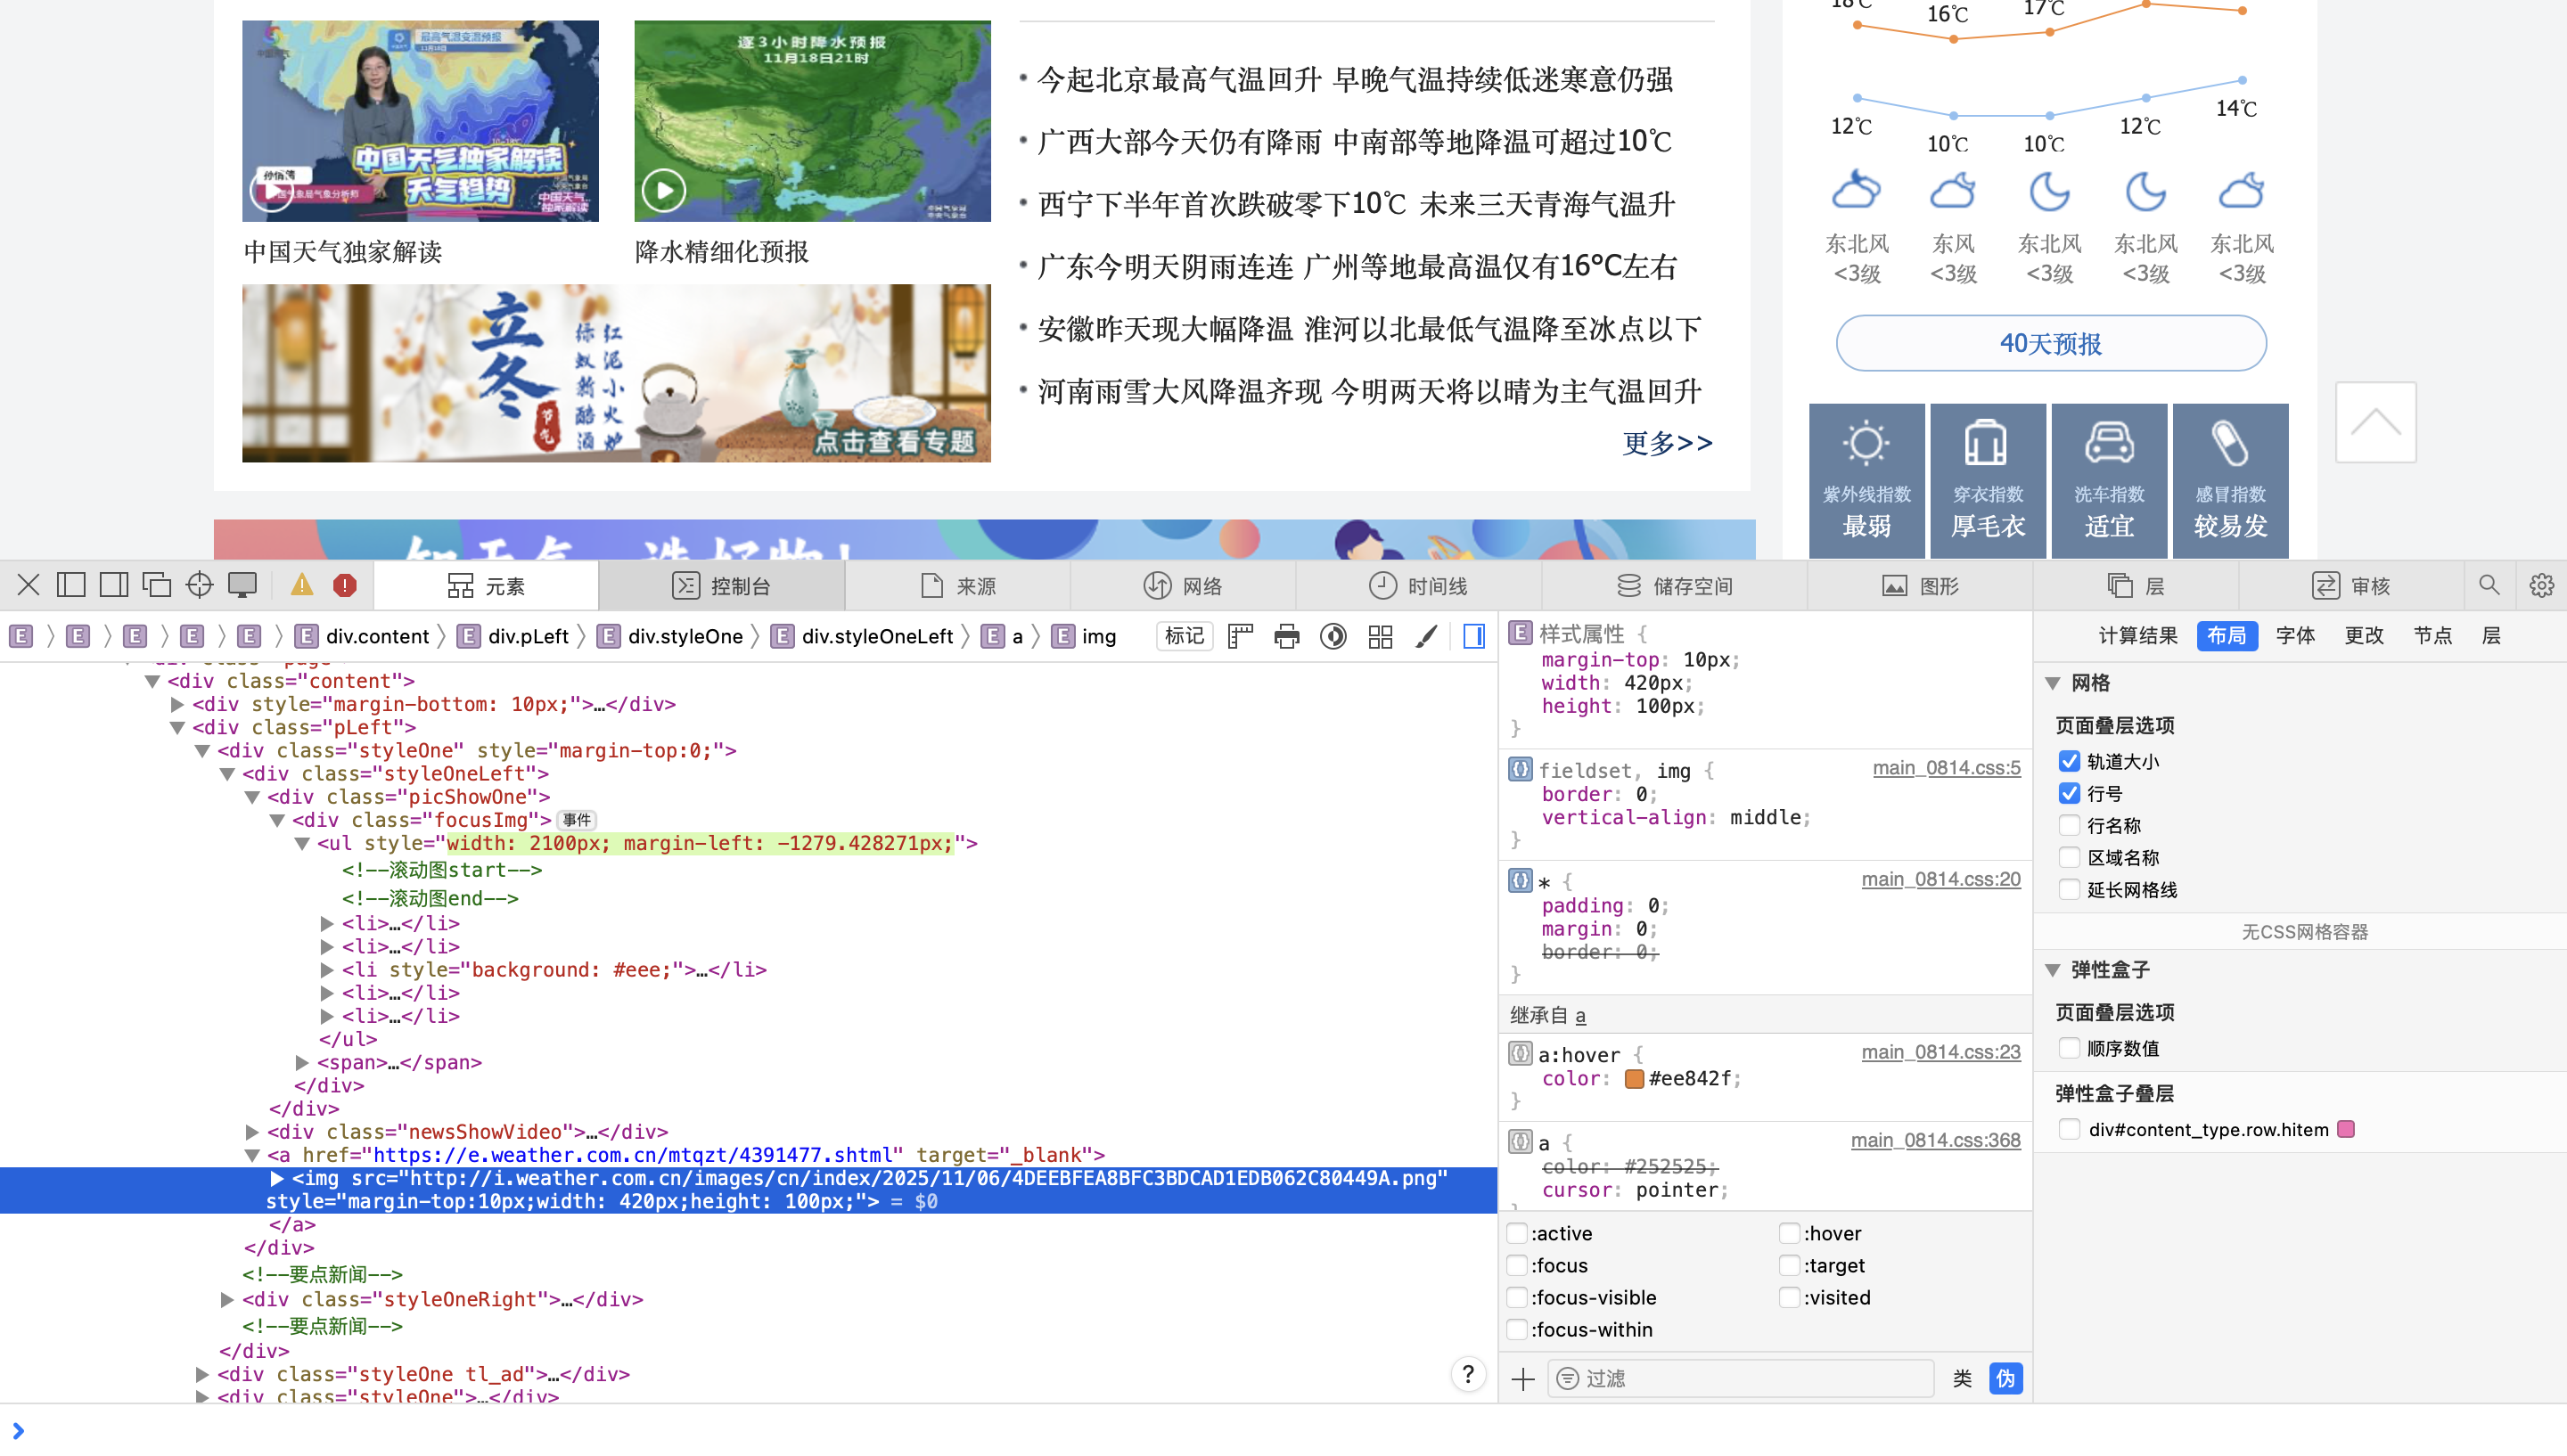
Task: Click the red error indicator icon
Action: 345,585
